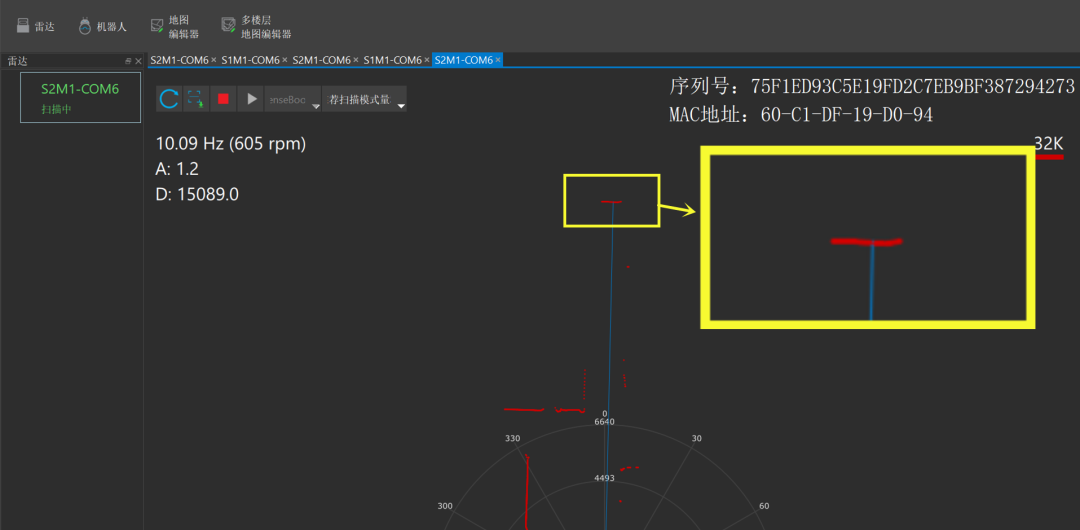The height and width of the screenshot is (530, 1080).
Task: Switch to the first S2M1-COM6 tab
Action: pyautogui.click(x=179, y=60)
